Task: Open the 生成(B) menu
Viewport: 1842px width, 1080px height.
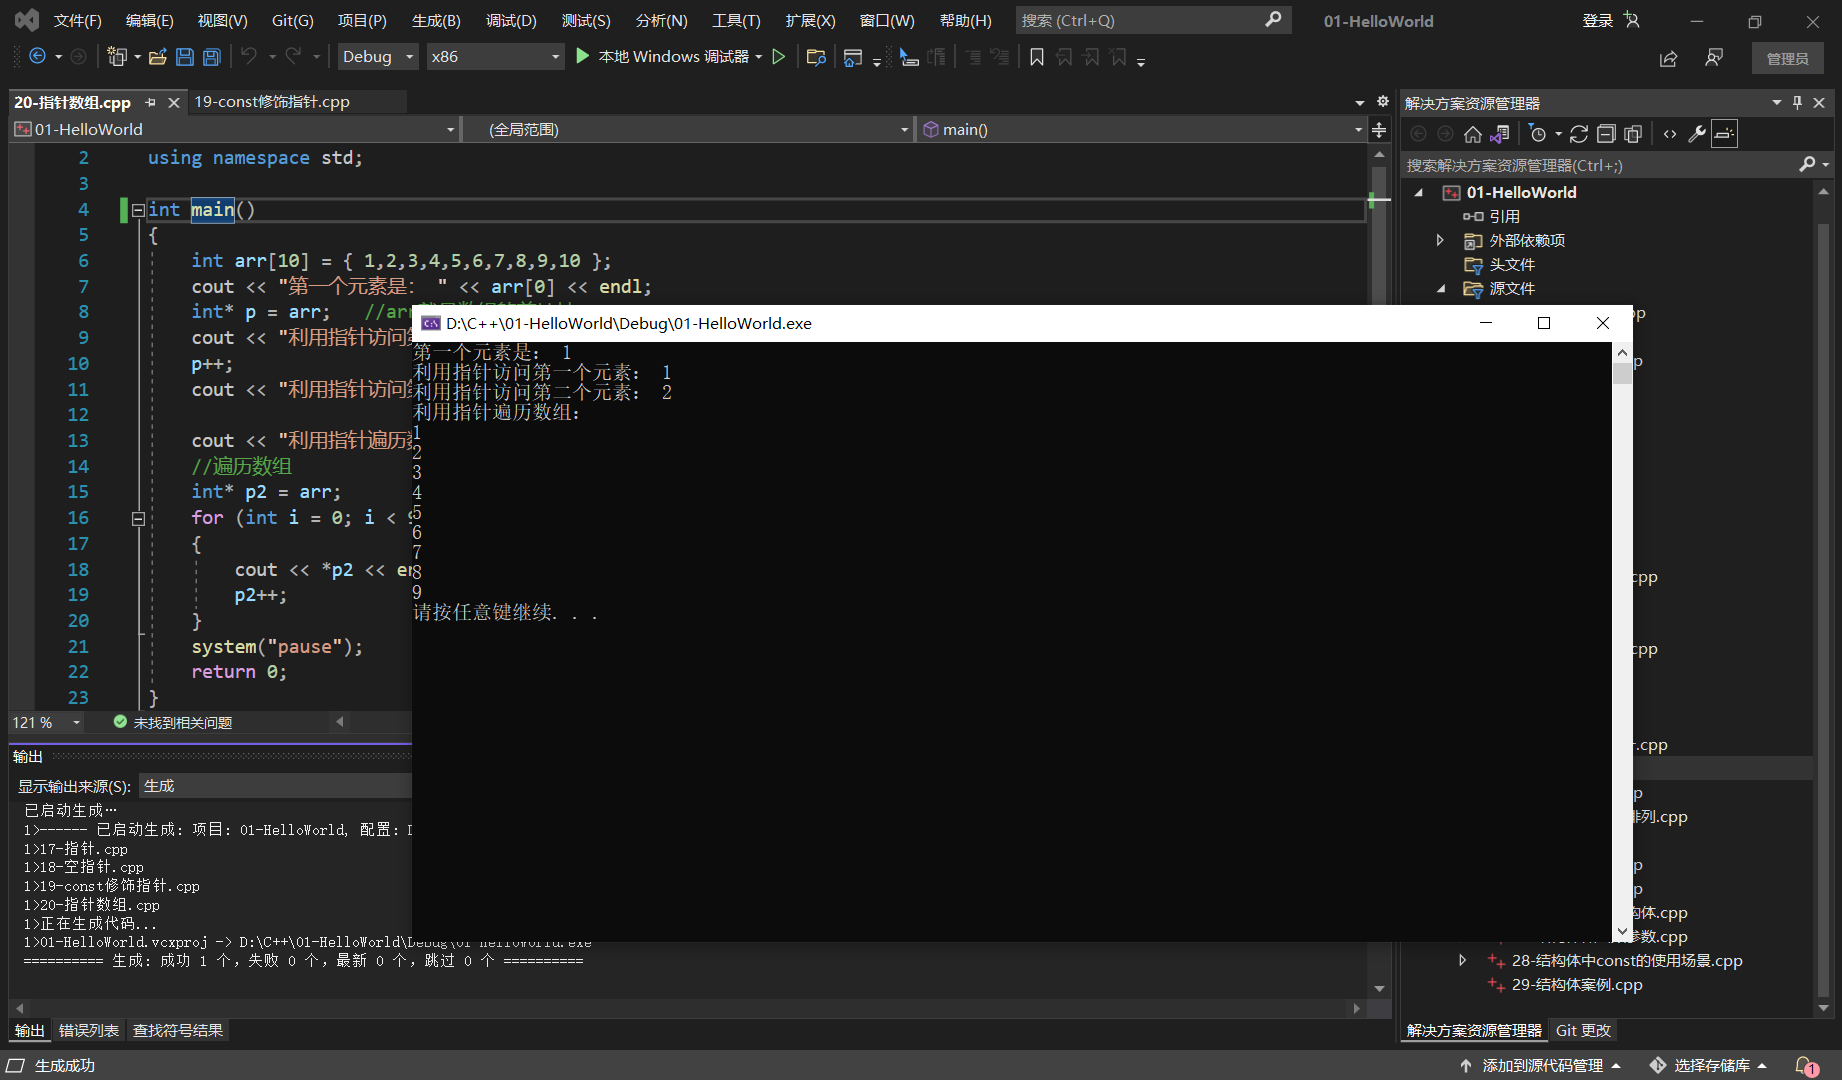Action: tap(436, 21)
